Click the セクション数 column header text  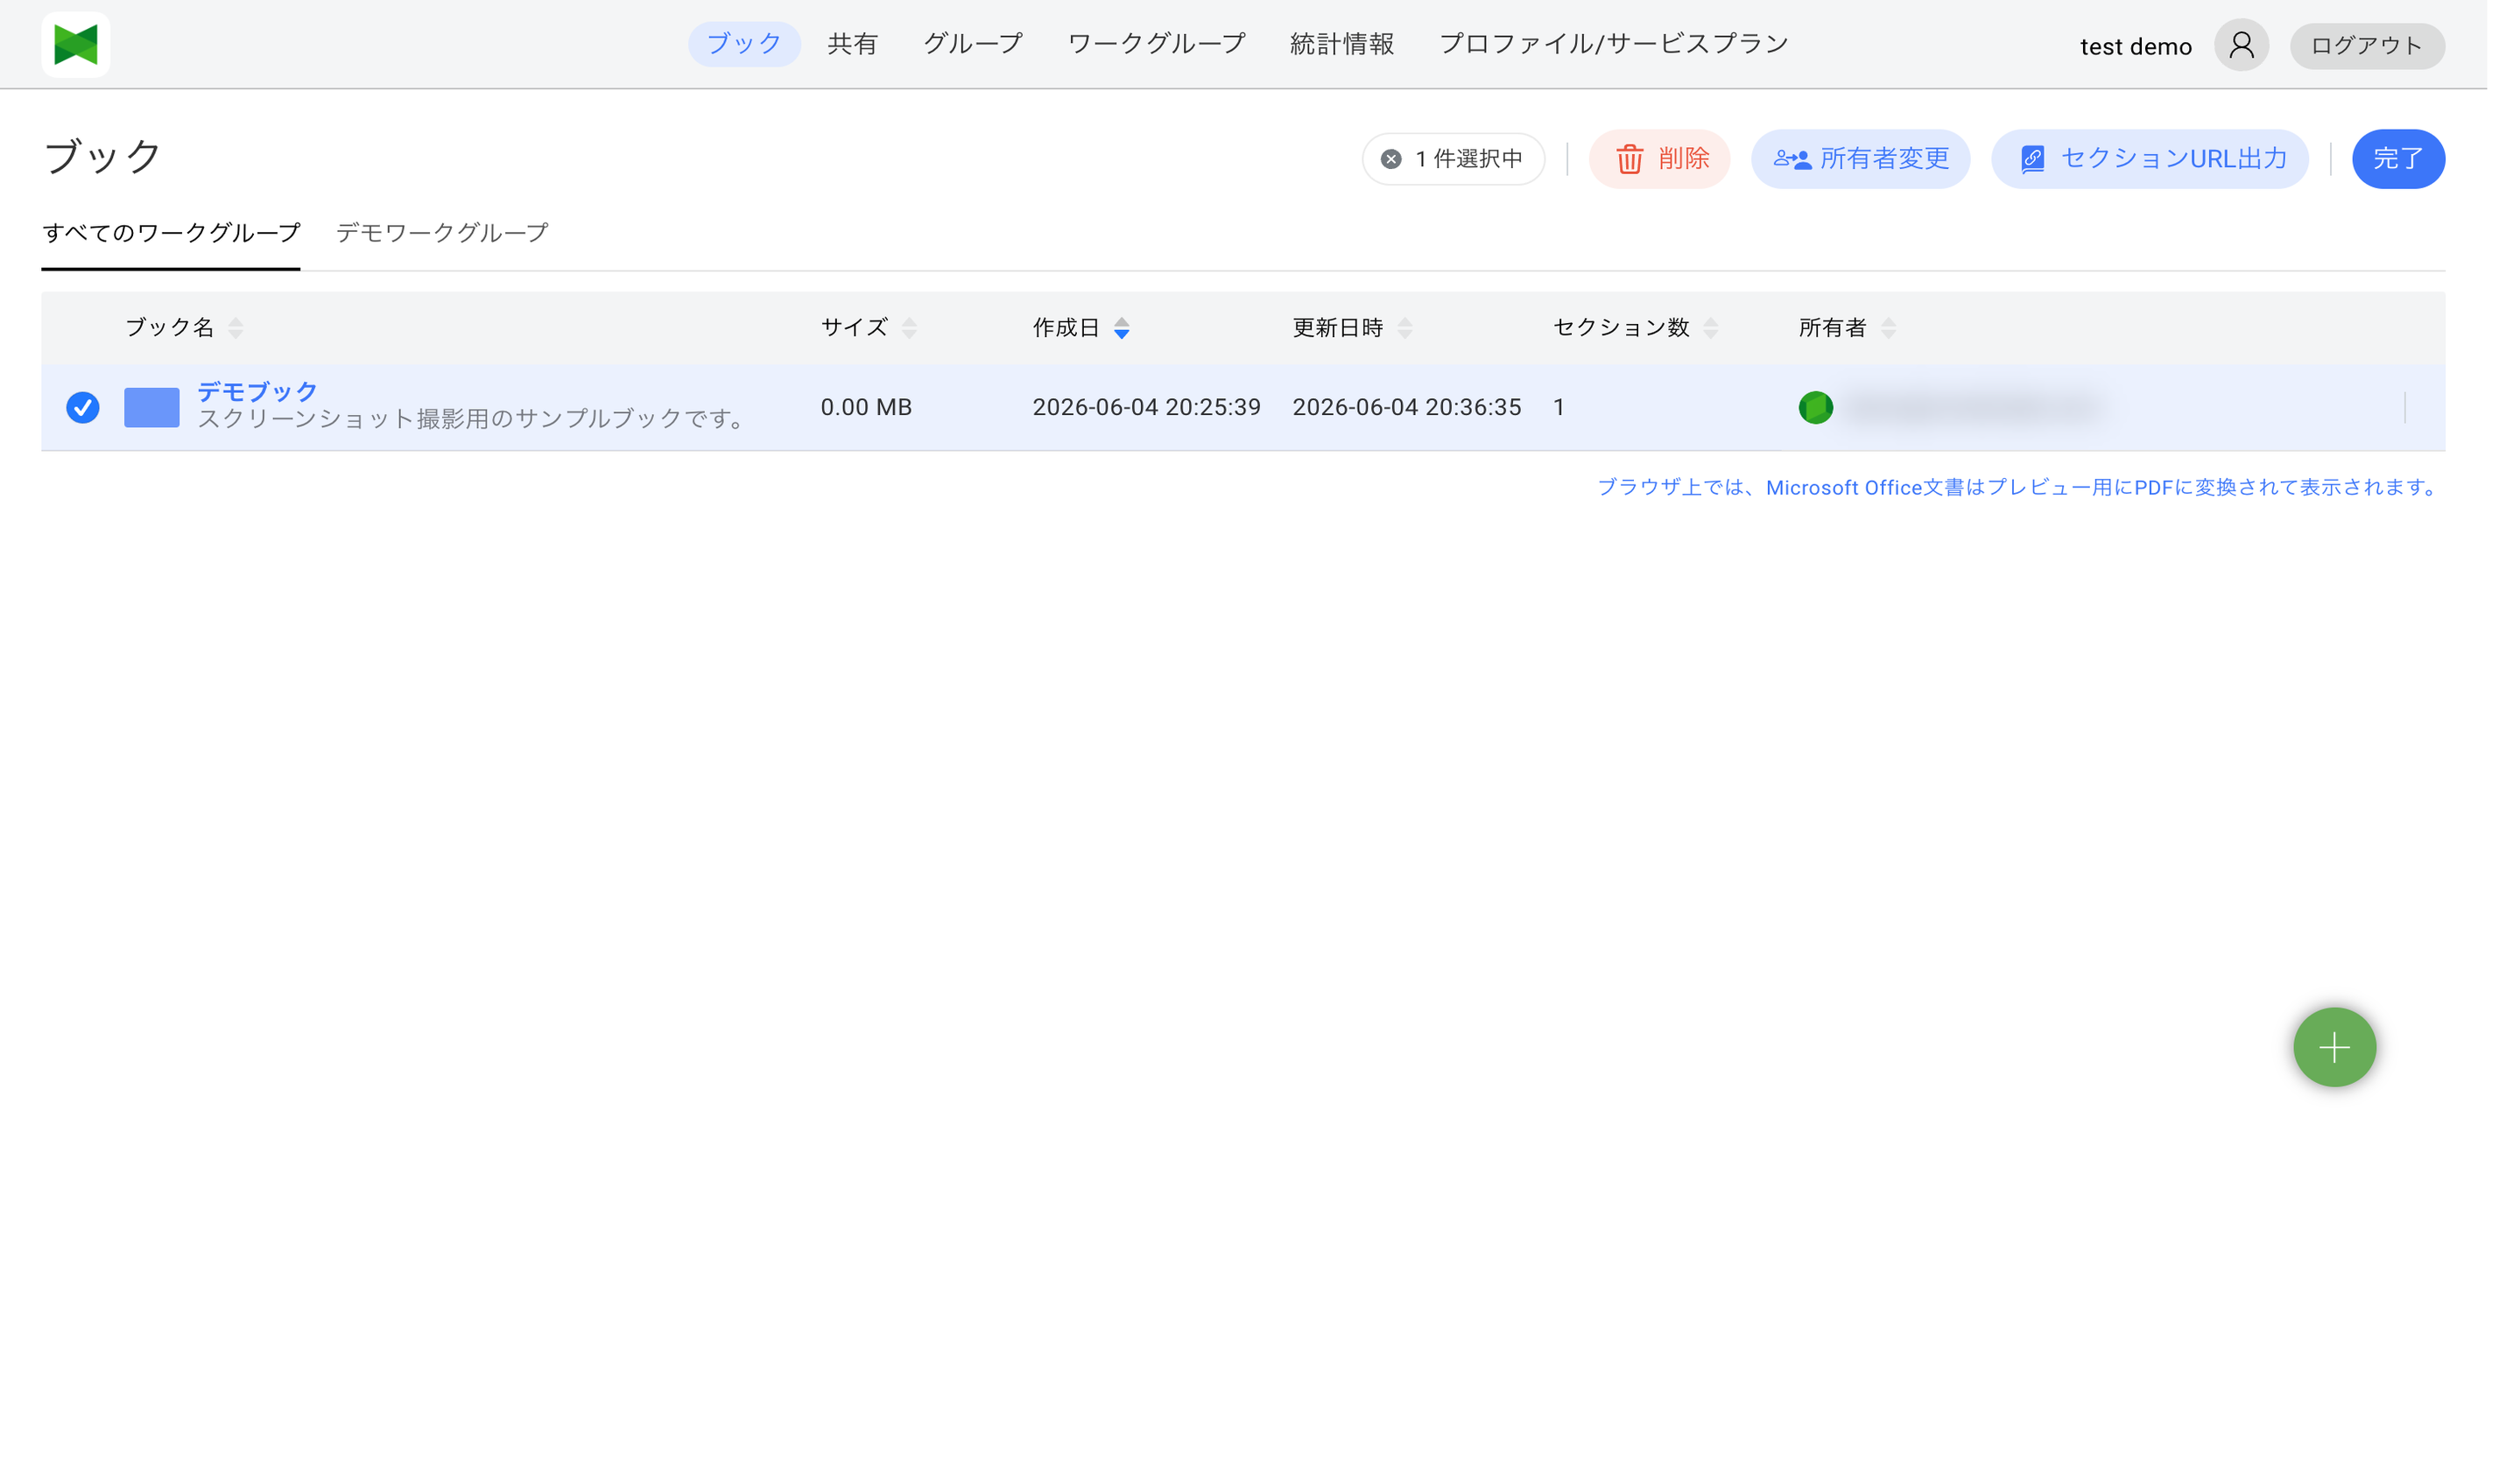(x=1620, y=328)
